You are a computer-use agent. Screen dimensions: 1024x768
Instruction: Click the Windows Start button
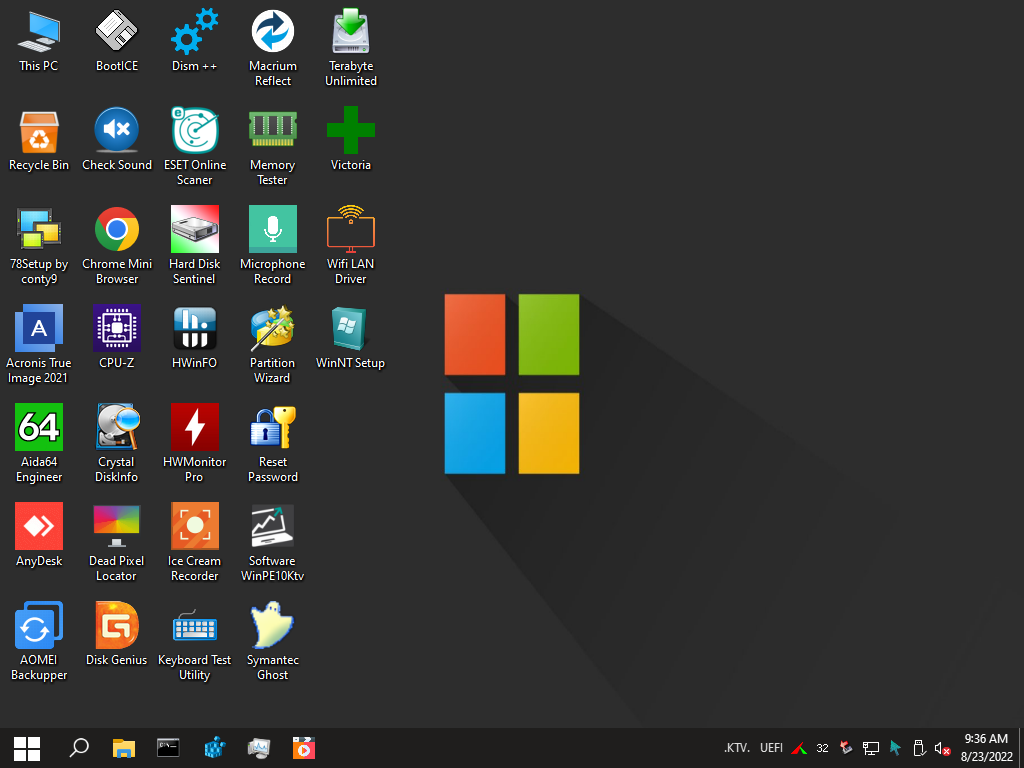coord(27,748)
